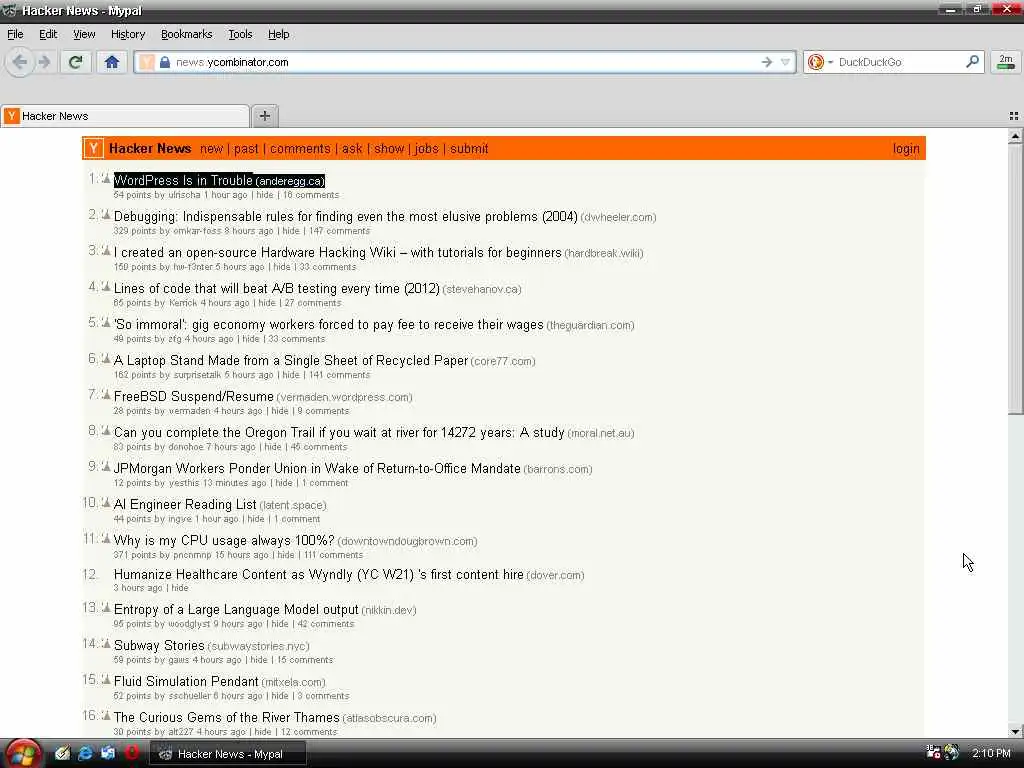Screen dimensions: 1024x768
Task: Open the Tools menu
Action: coord(240,34)
